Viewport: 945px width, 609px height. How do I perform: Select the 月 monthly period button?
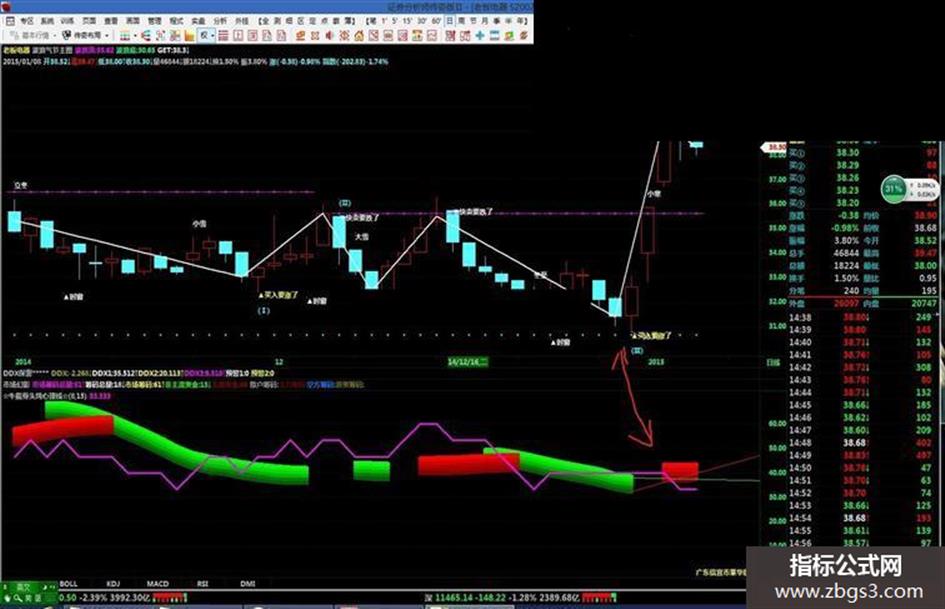pos(485,21)
